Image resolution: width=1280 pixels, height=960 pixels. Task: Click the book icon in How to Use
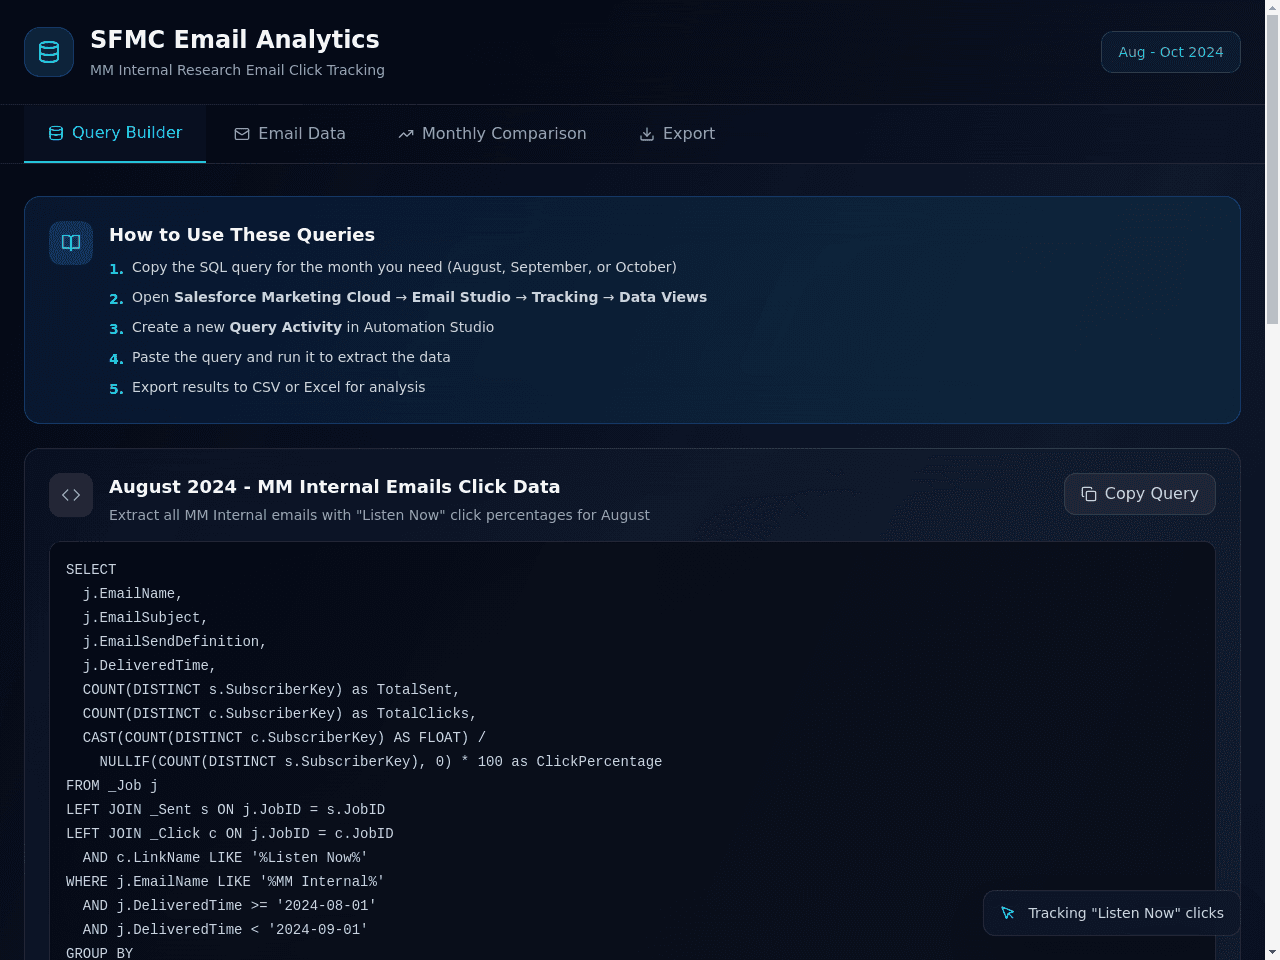point(71,243)
